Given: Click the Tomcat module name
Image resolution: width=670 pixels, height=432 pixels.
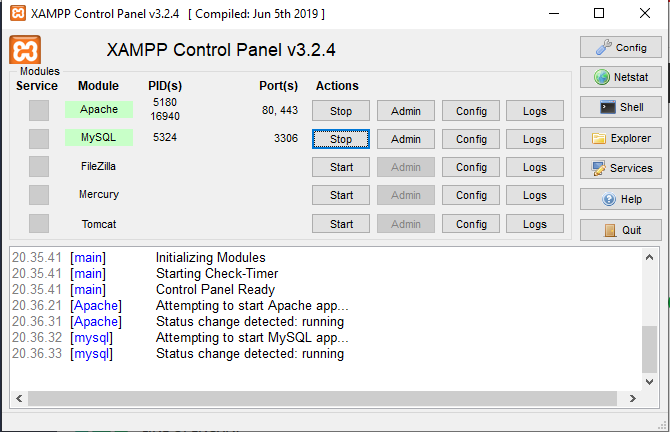Looking at the screenshot, I should click(x=99, y=224).
